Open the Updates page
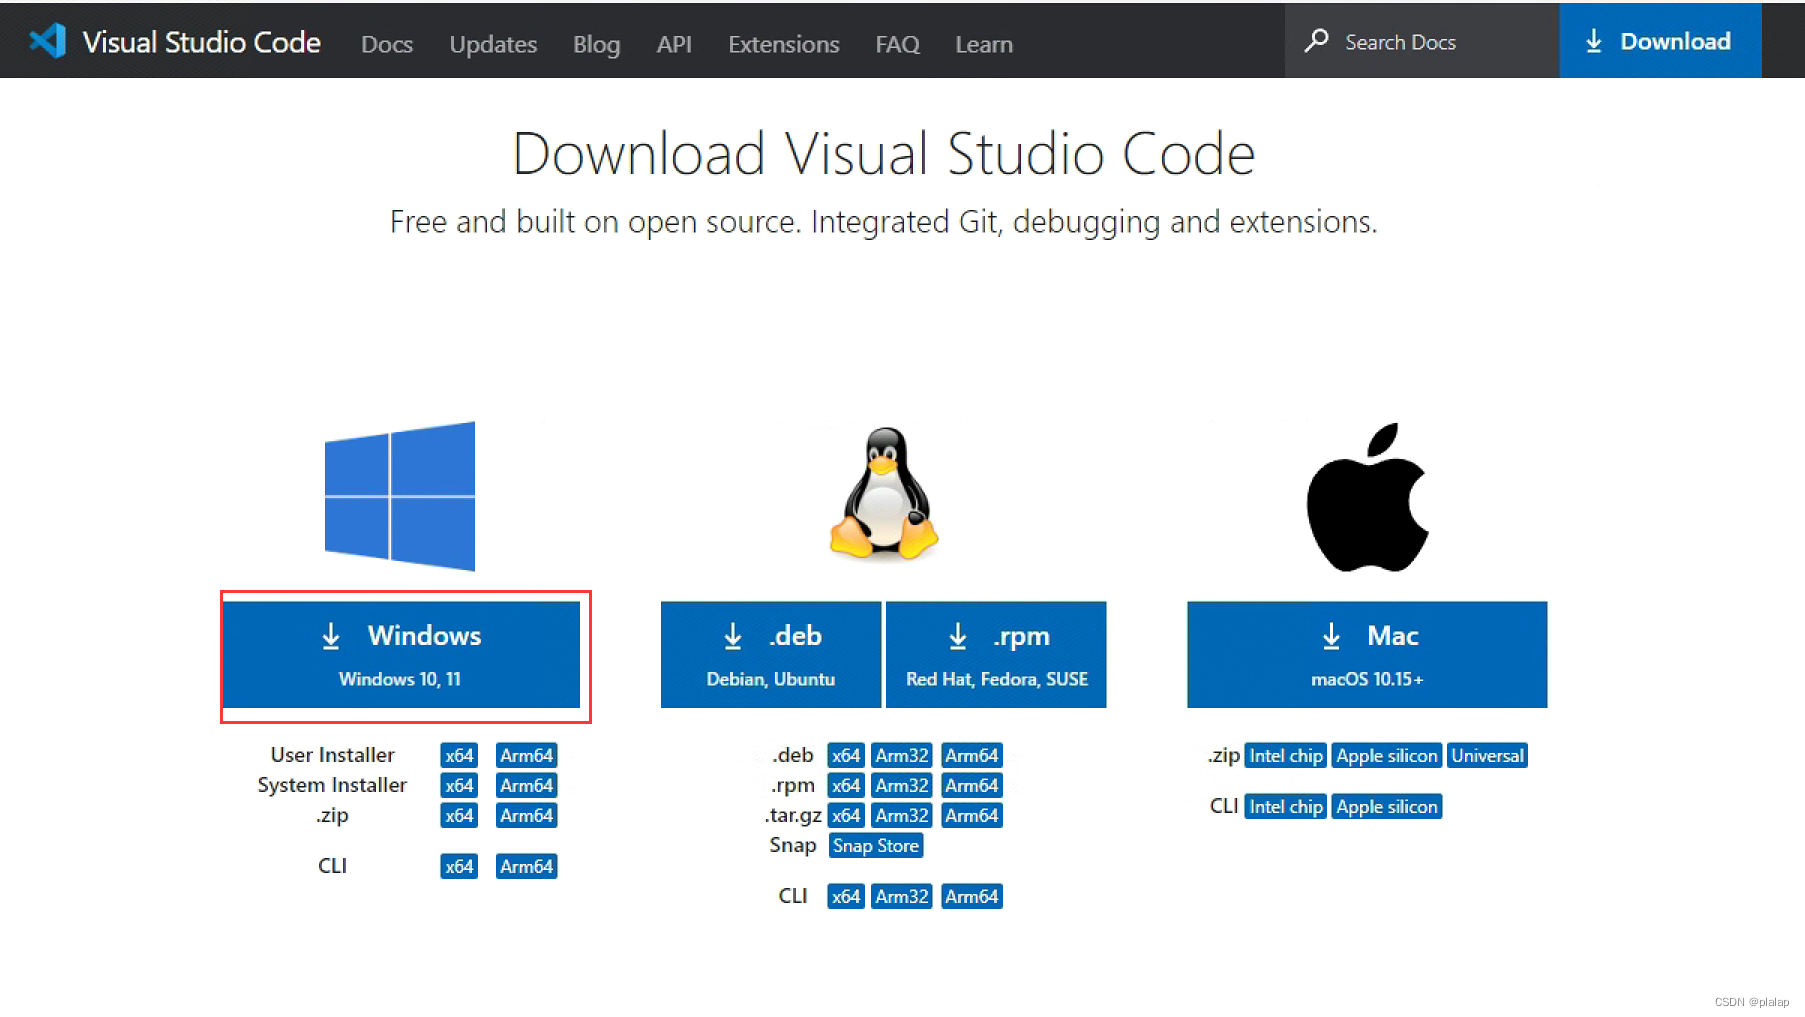This screenshot has width=1805, height=1017. [x=493, y=44]
